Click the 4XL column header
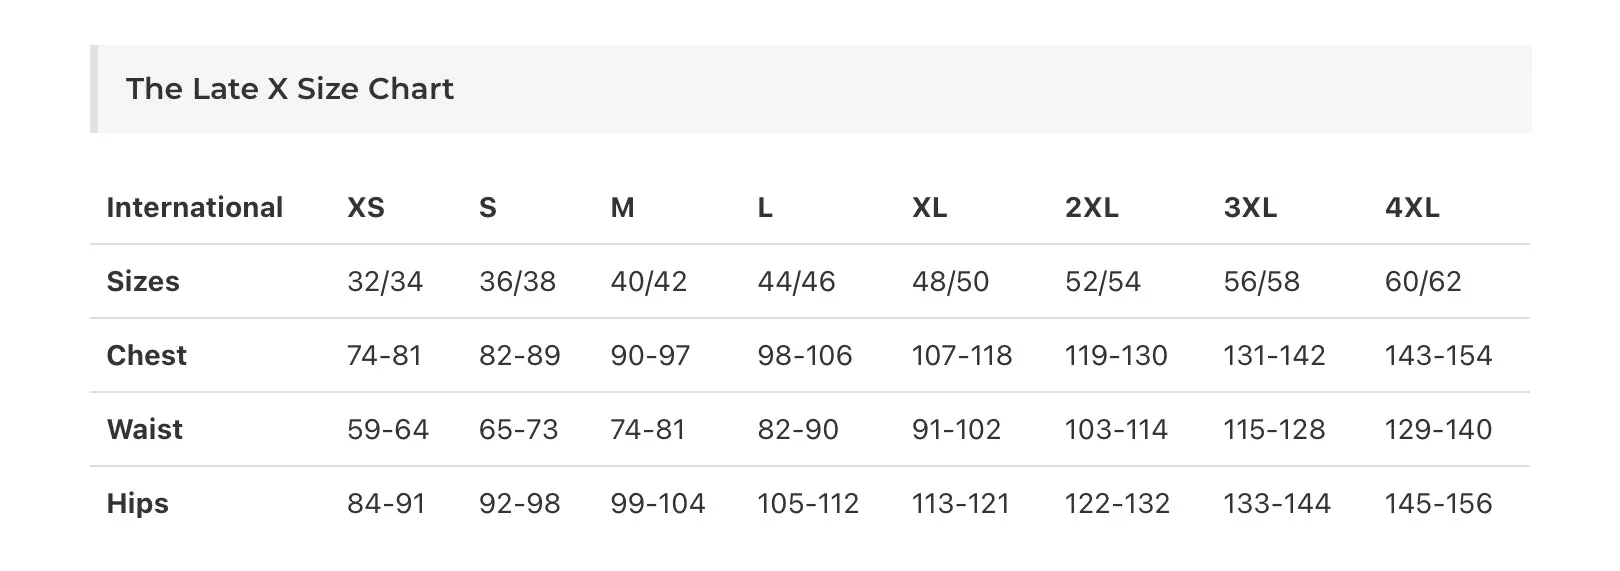The height and width of the screenshot is (571, 1620). point(1412,208)
